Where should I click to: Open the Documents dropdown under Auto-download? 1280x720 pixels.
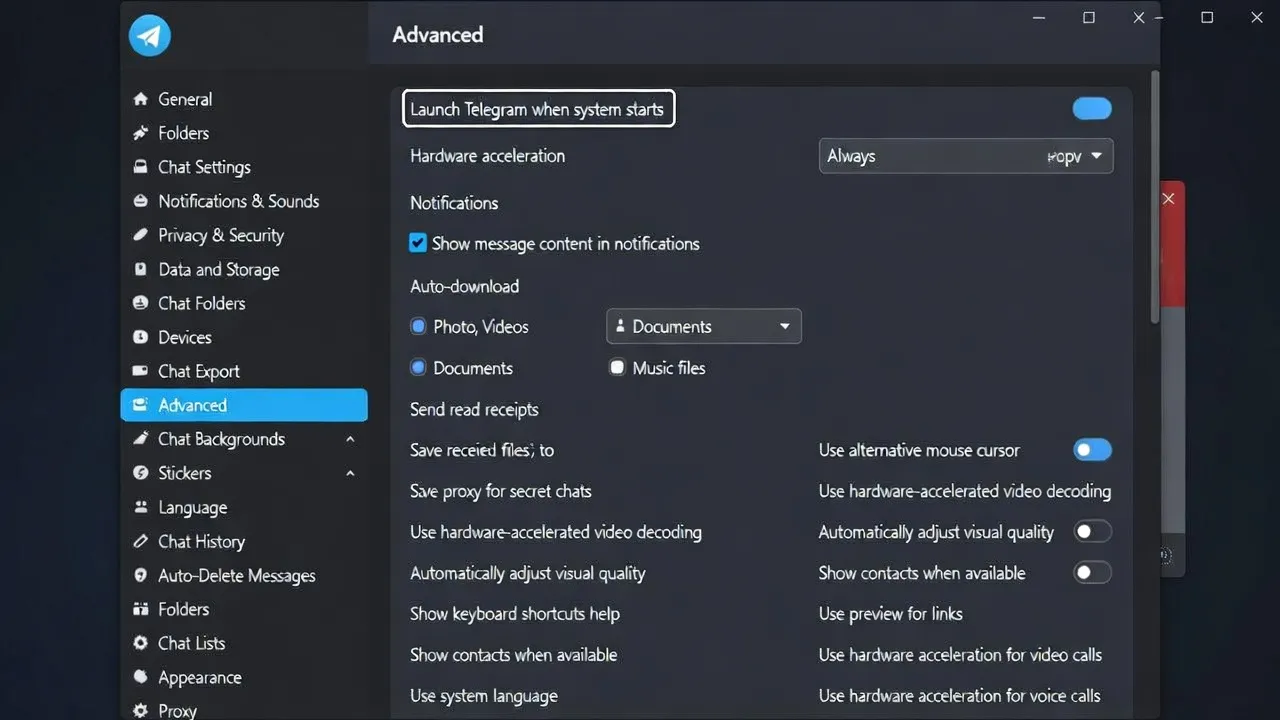click(703, 326)
